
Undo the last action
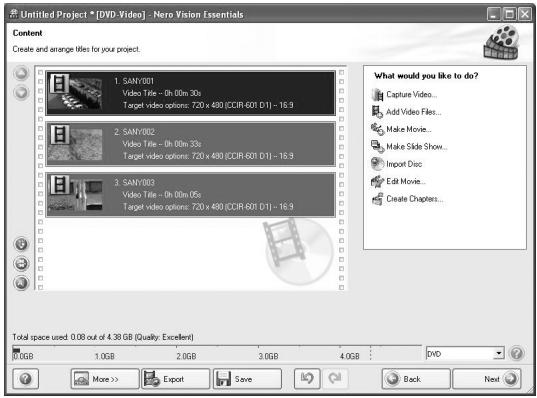click(307, 379)
